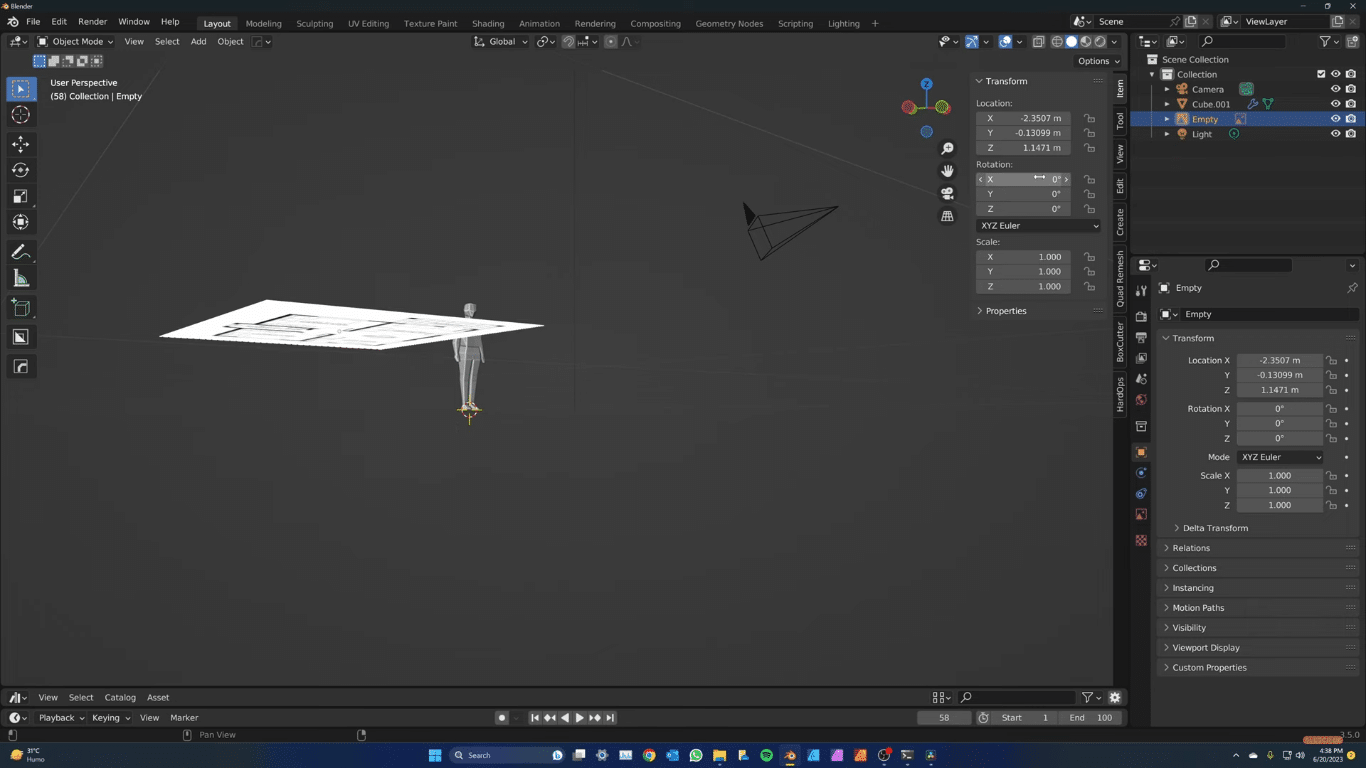Switch to Wireframe viewport shading
This screenshot has width=1366, height=768.
click(x=1057, y=41)
